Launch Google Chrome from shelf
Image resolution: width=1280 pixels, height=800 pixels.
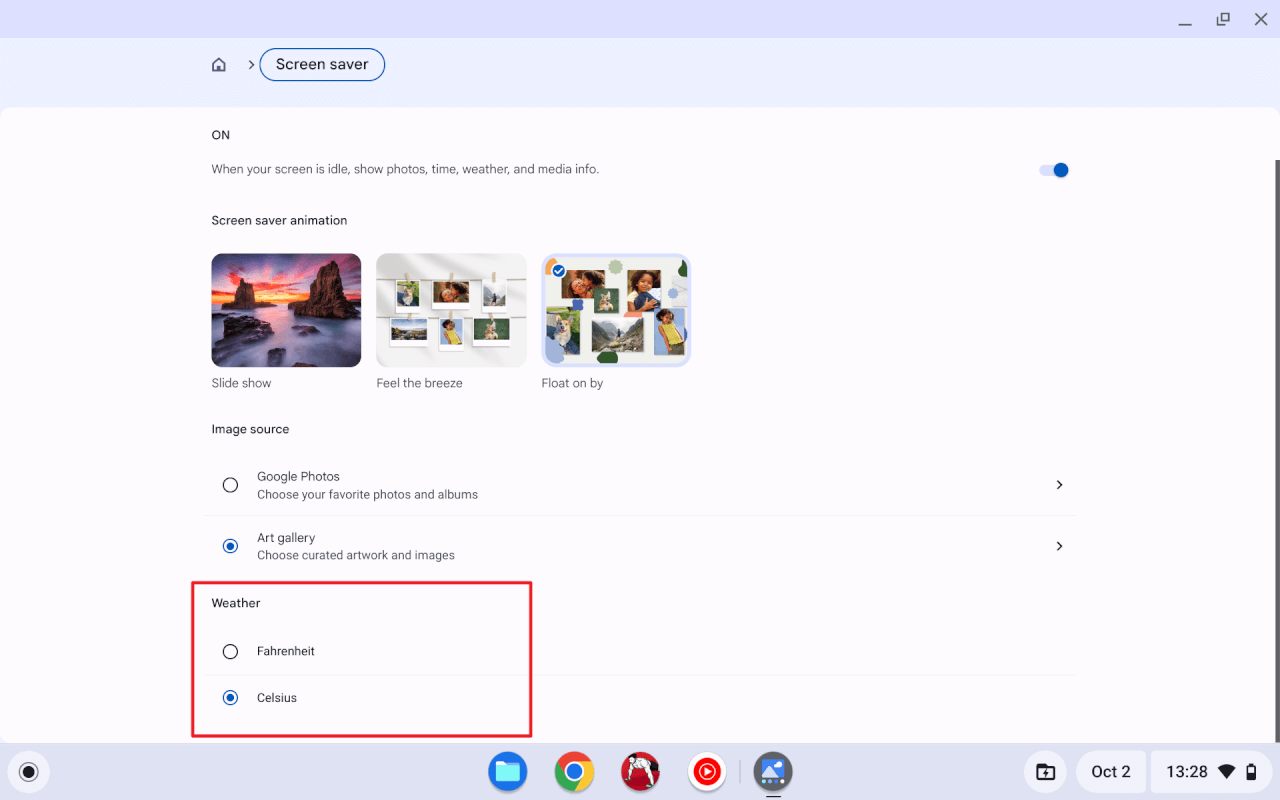pos(574,772)
